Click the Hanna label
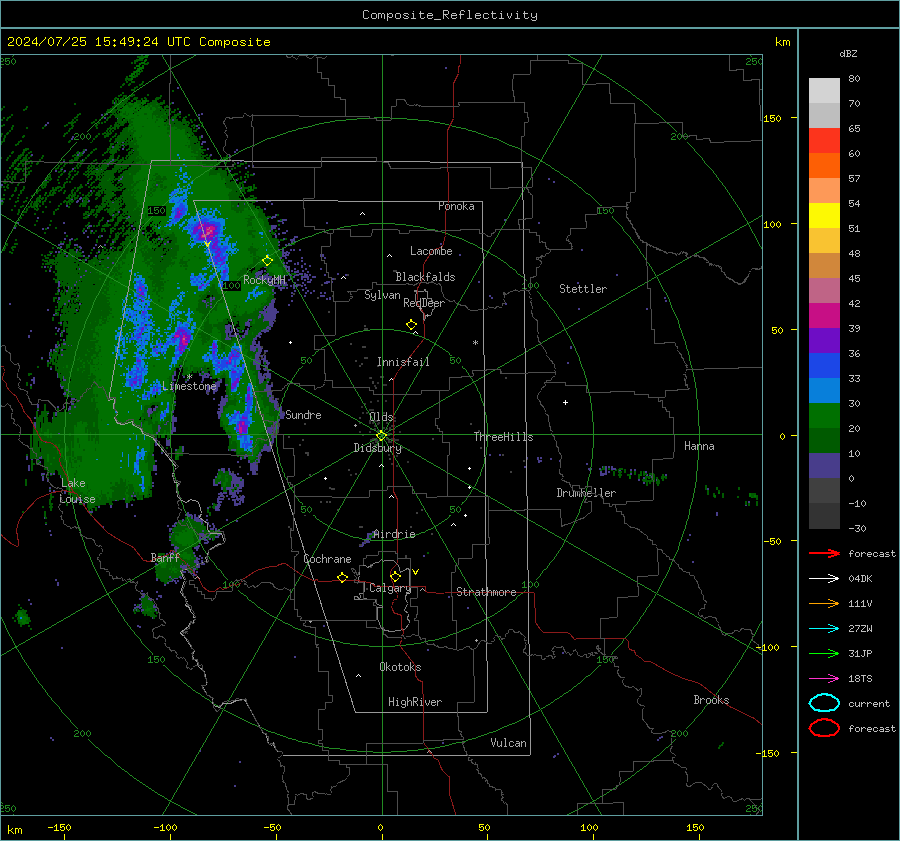Viewport: 900px width, 841px height. 699,446
